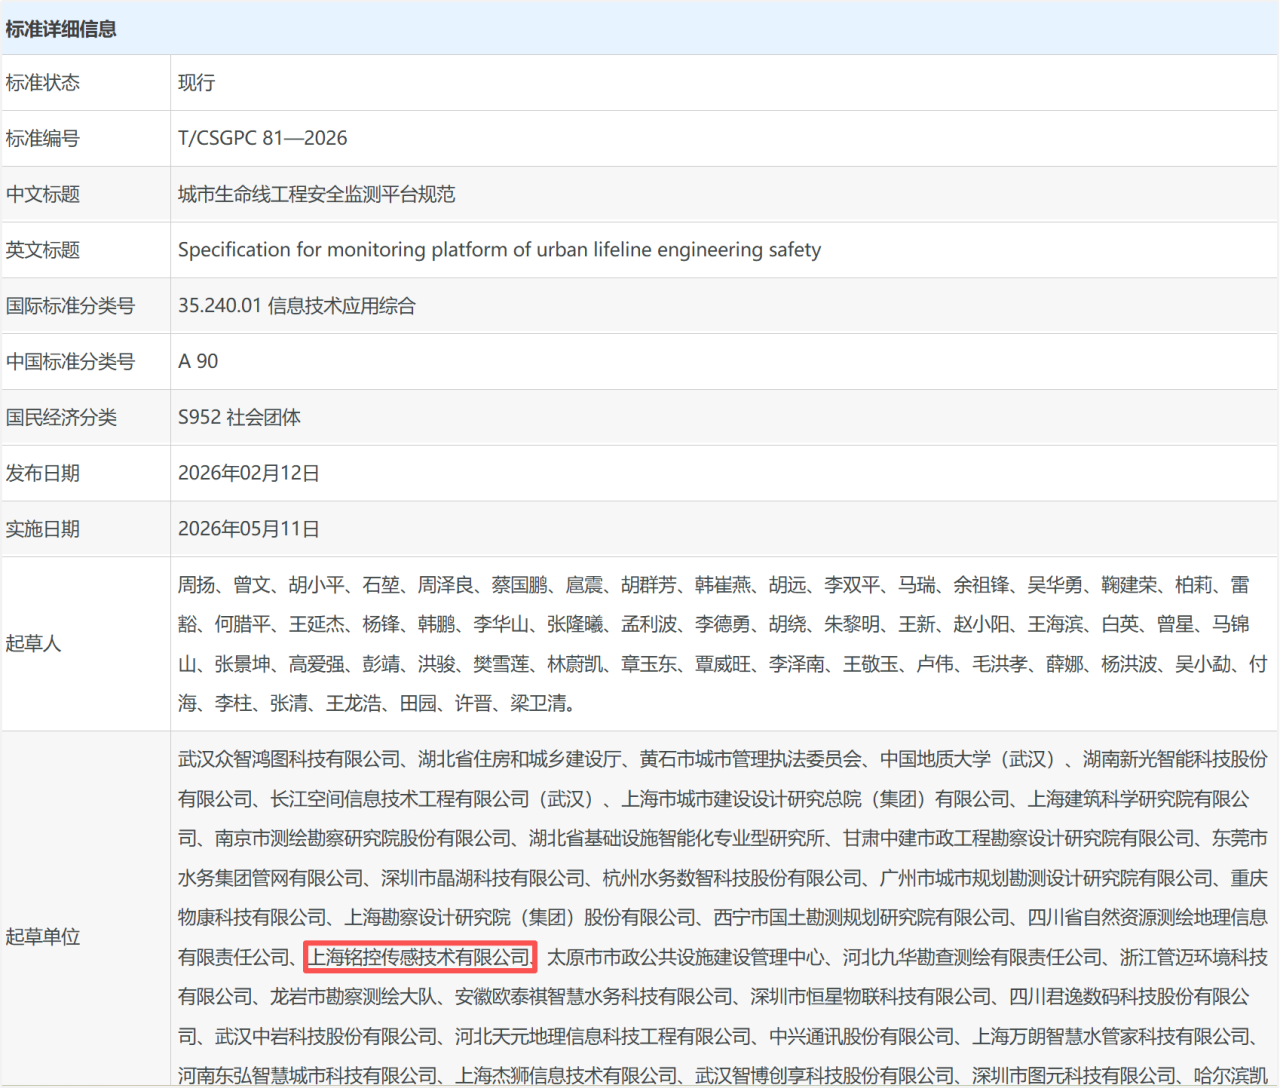Click the 国民经济分类 row label
The width and height of the screenshot is (1280, 1088).
pyautogui.click(x=61, y=417)
